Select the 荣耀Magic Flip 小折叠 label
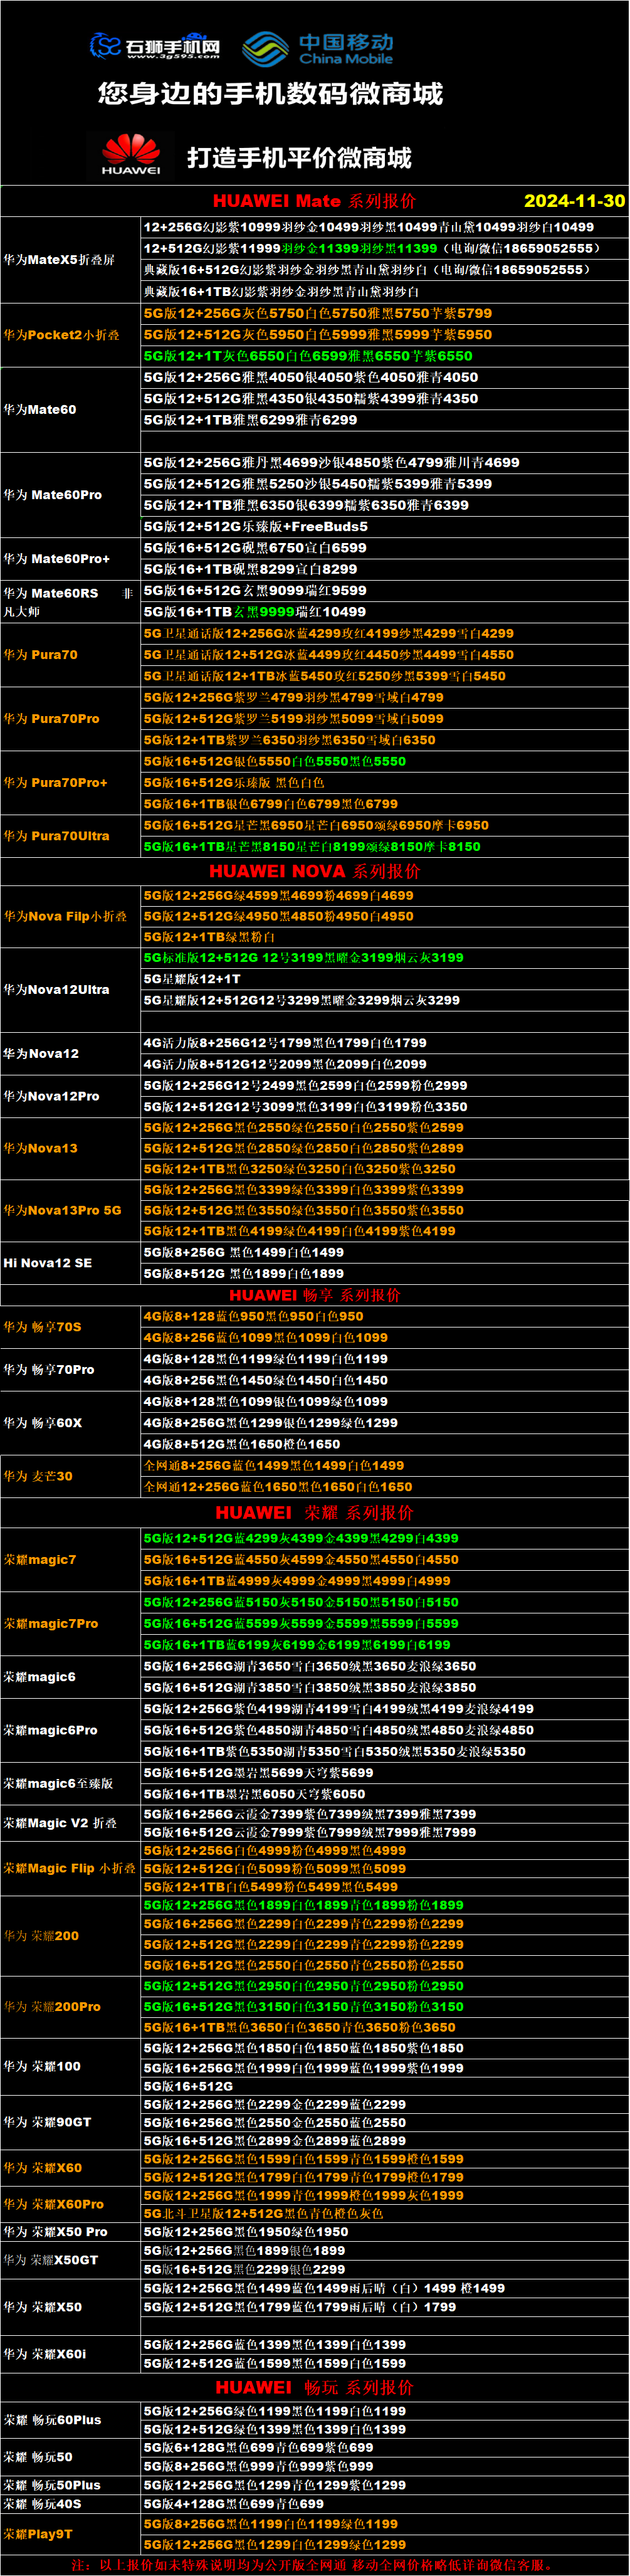 [69, 1869]
